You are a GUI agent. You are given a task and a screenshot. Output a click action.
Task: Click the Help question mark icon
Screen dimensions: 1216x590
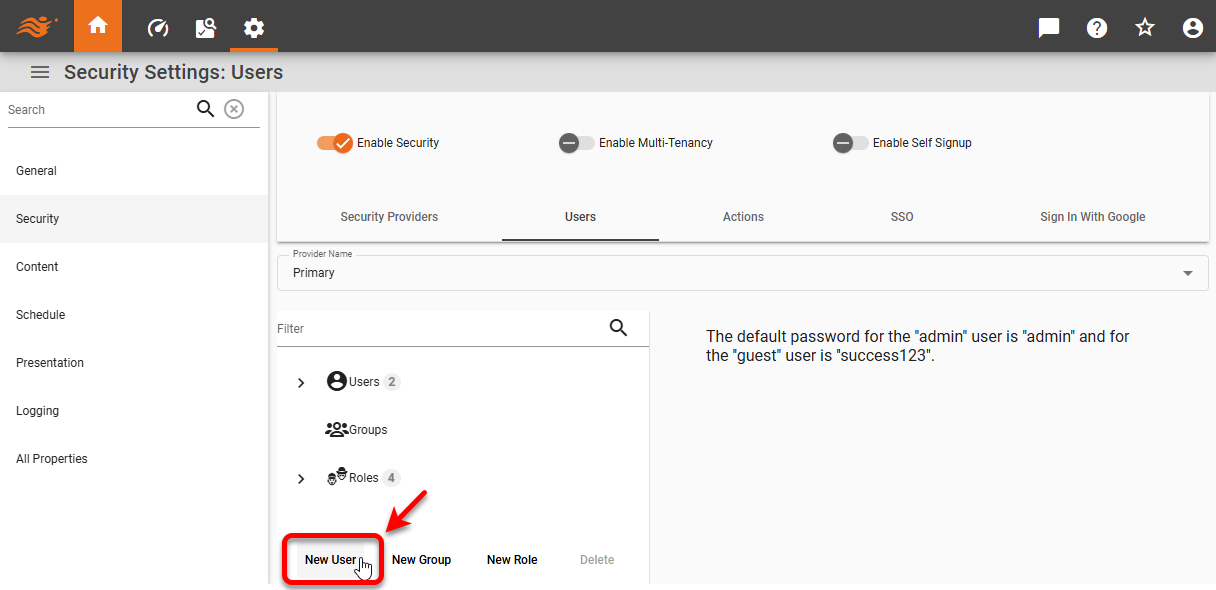[x=1096, y=28]
